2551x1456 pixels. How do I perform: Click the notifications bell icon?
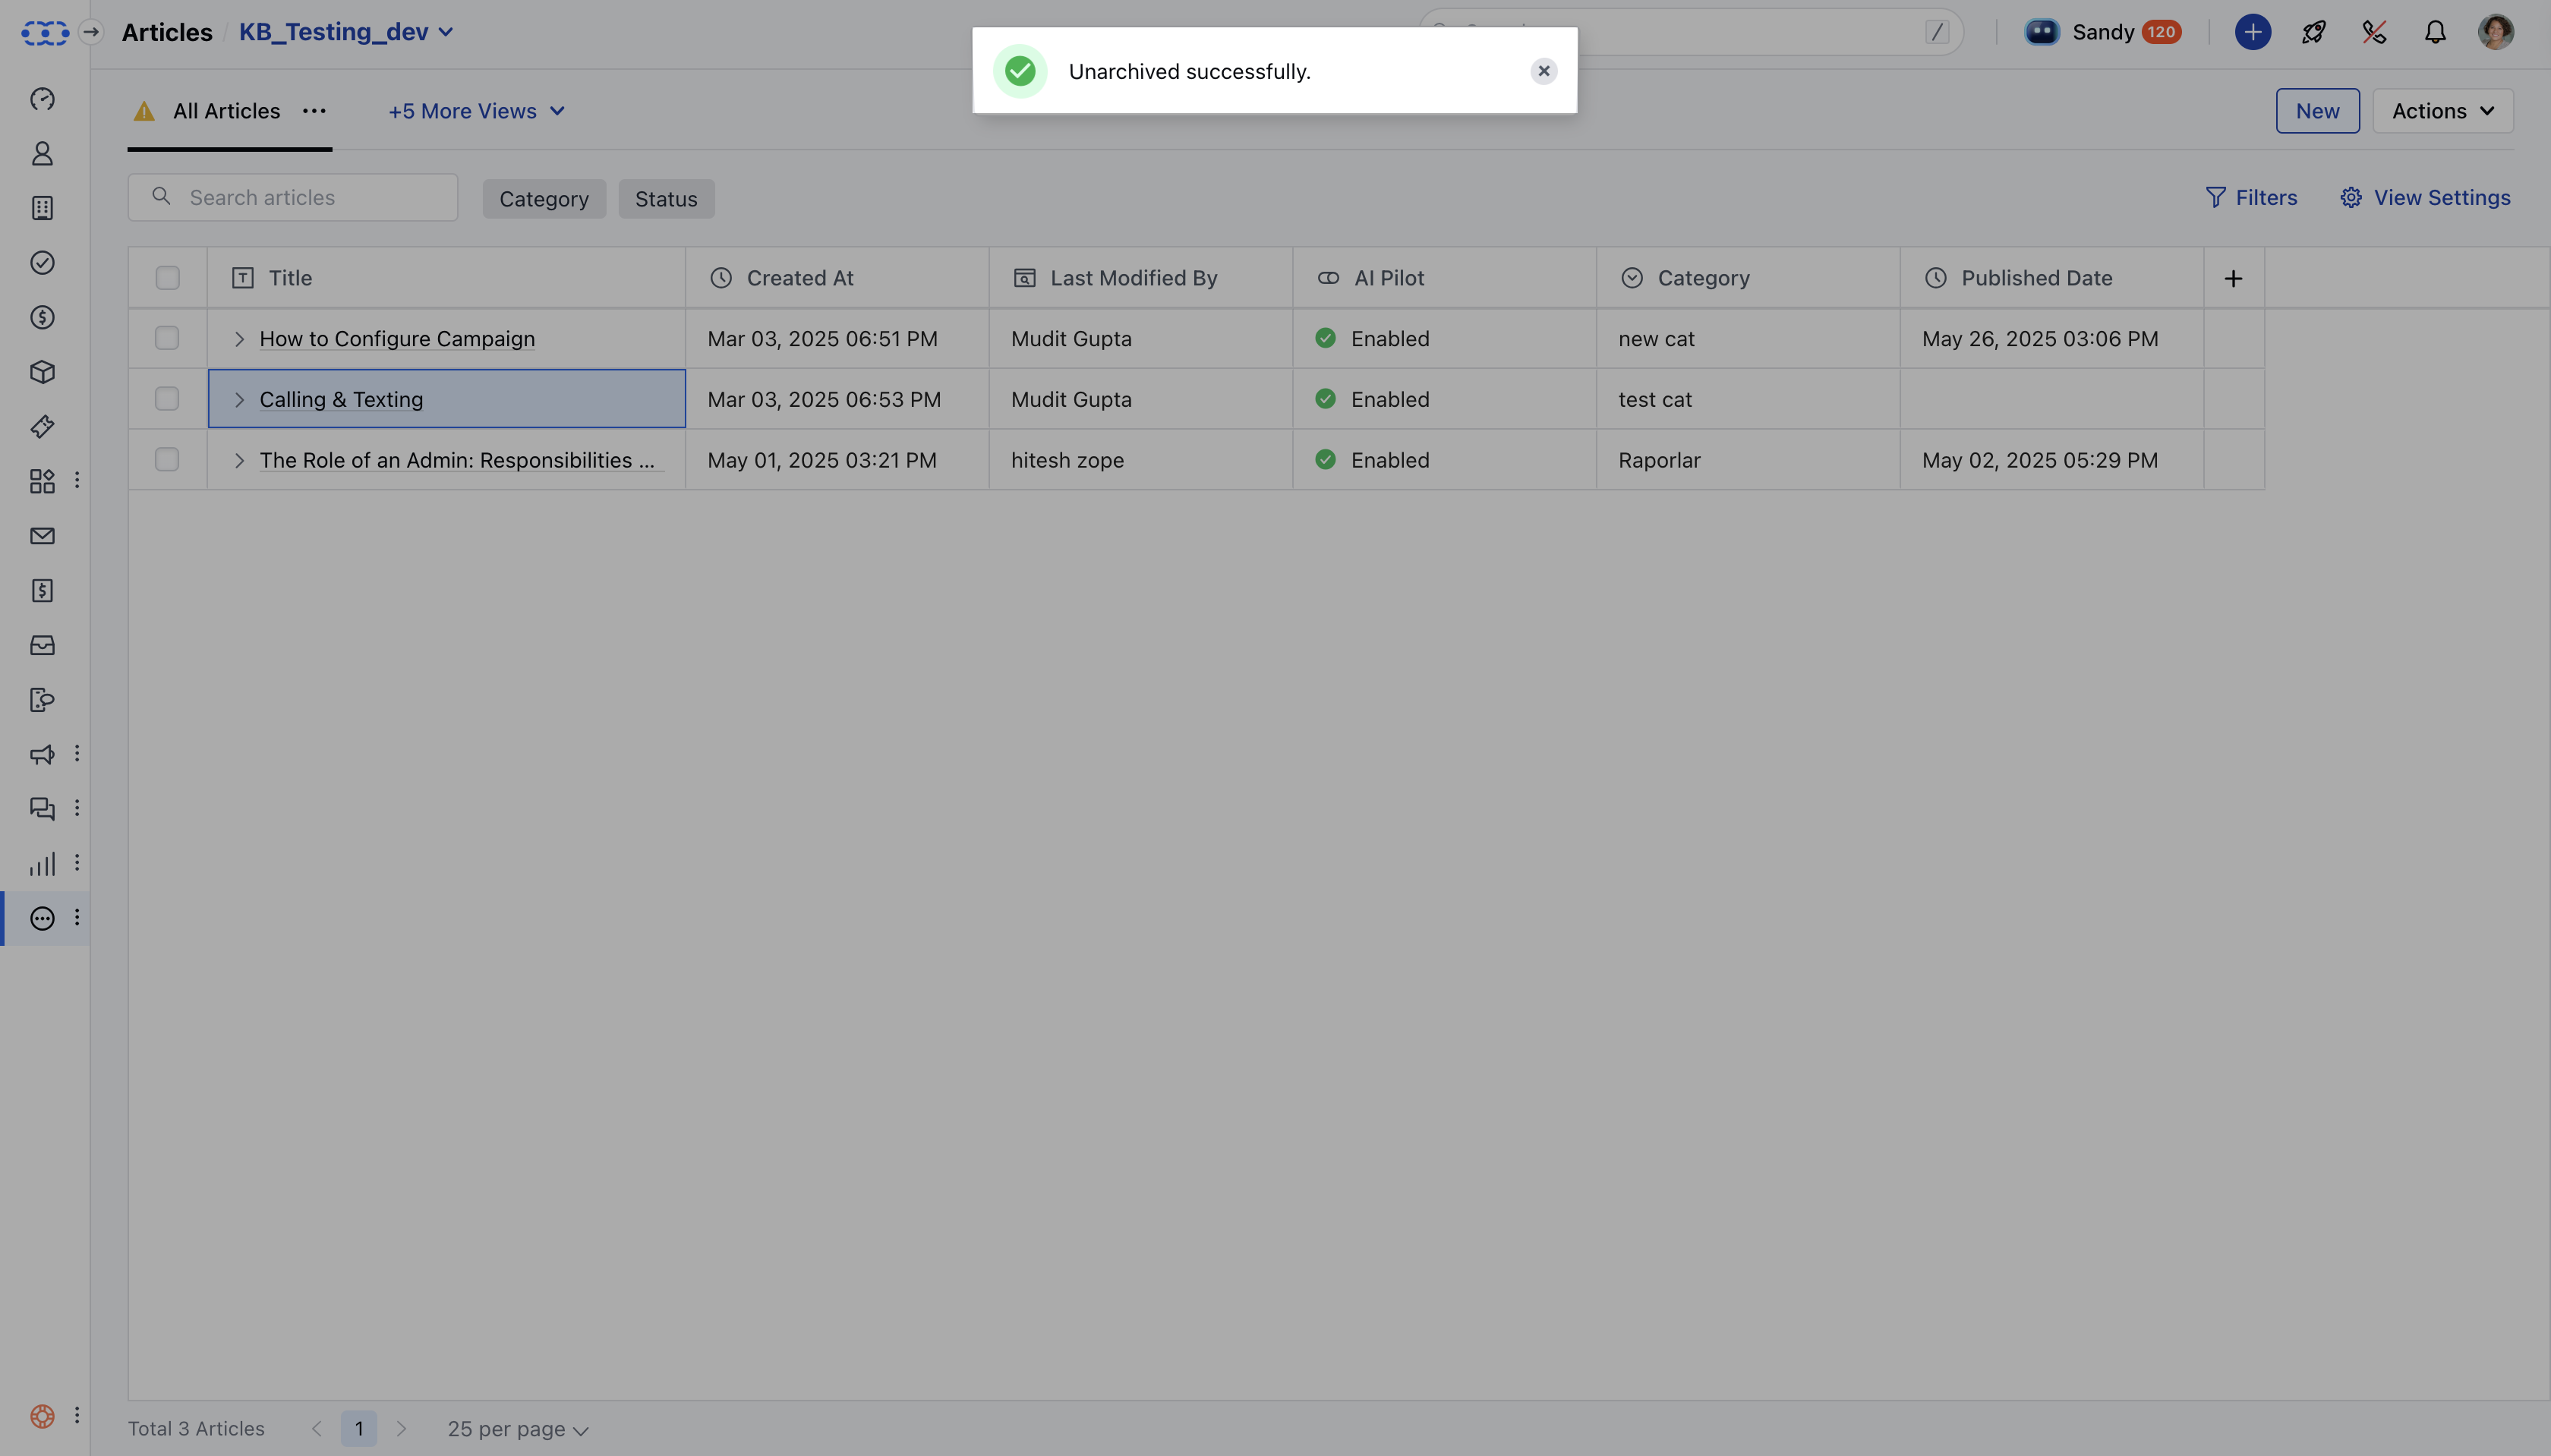click(x=2435, y=32)
